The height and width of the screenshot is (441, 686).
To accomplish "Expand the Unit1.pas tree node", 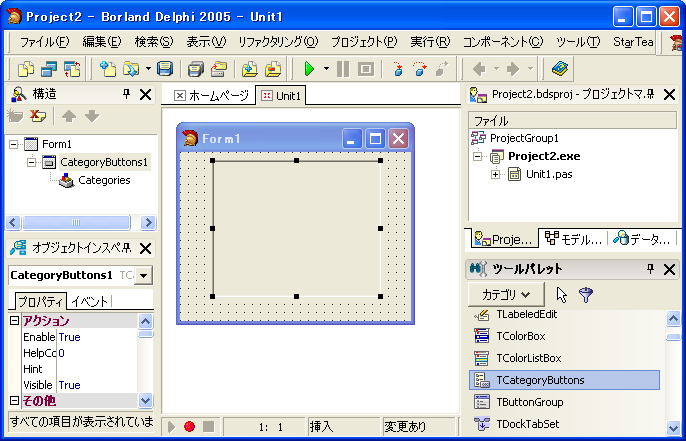I will (495, 174).
